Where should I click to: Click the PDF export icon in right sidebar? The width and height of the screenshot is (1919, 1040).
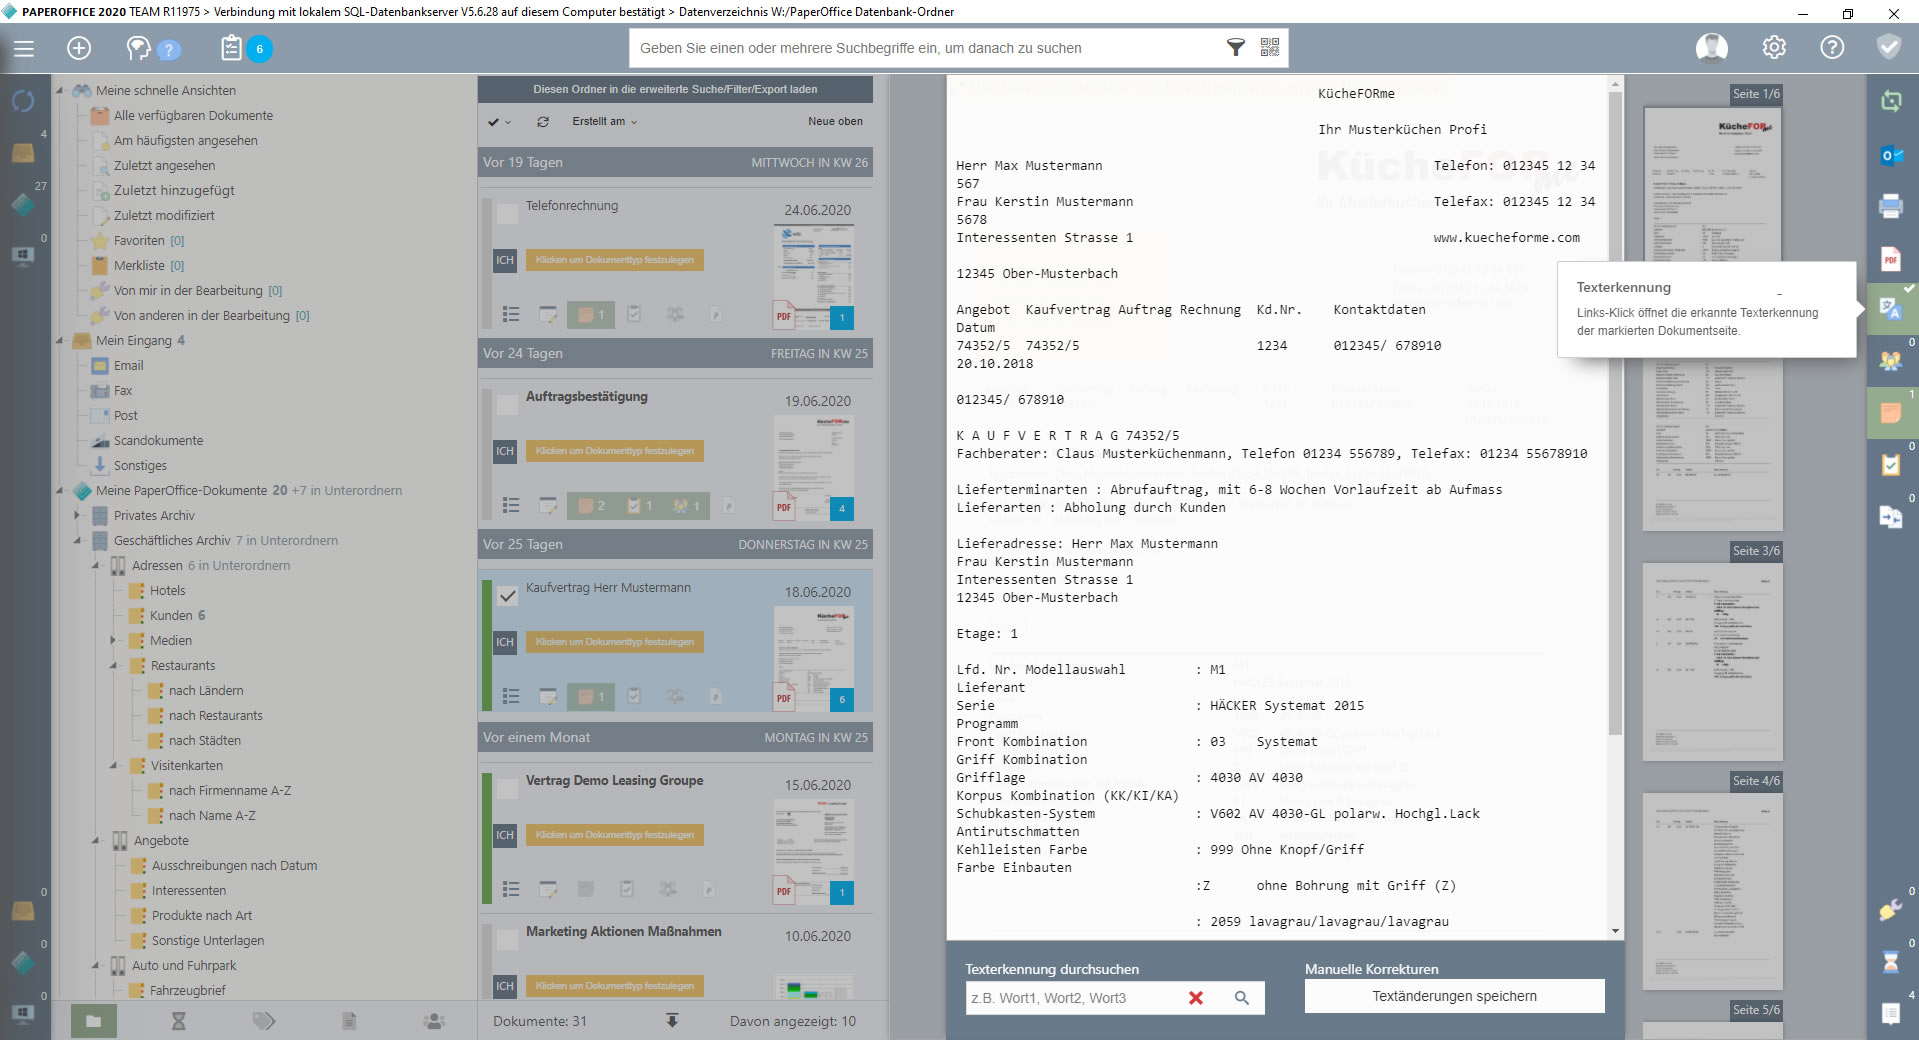[x=1890, y=259]
